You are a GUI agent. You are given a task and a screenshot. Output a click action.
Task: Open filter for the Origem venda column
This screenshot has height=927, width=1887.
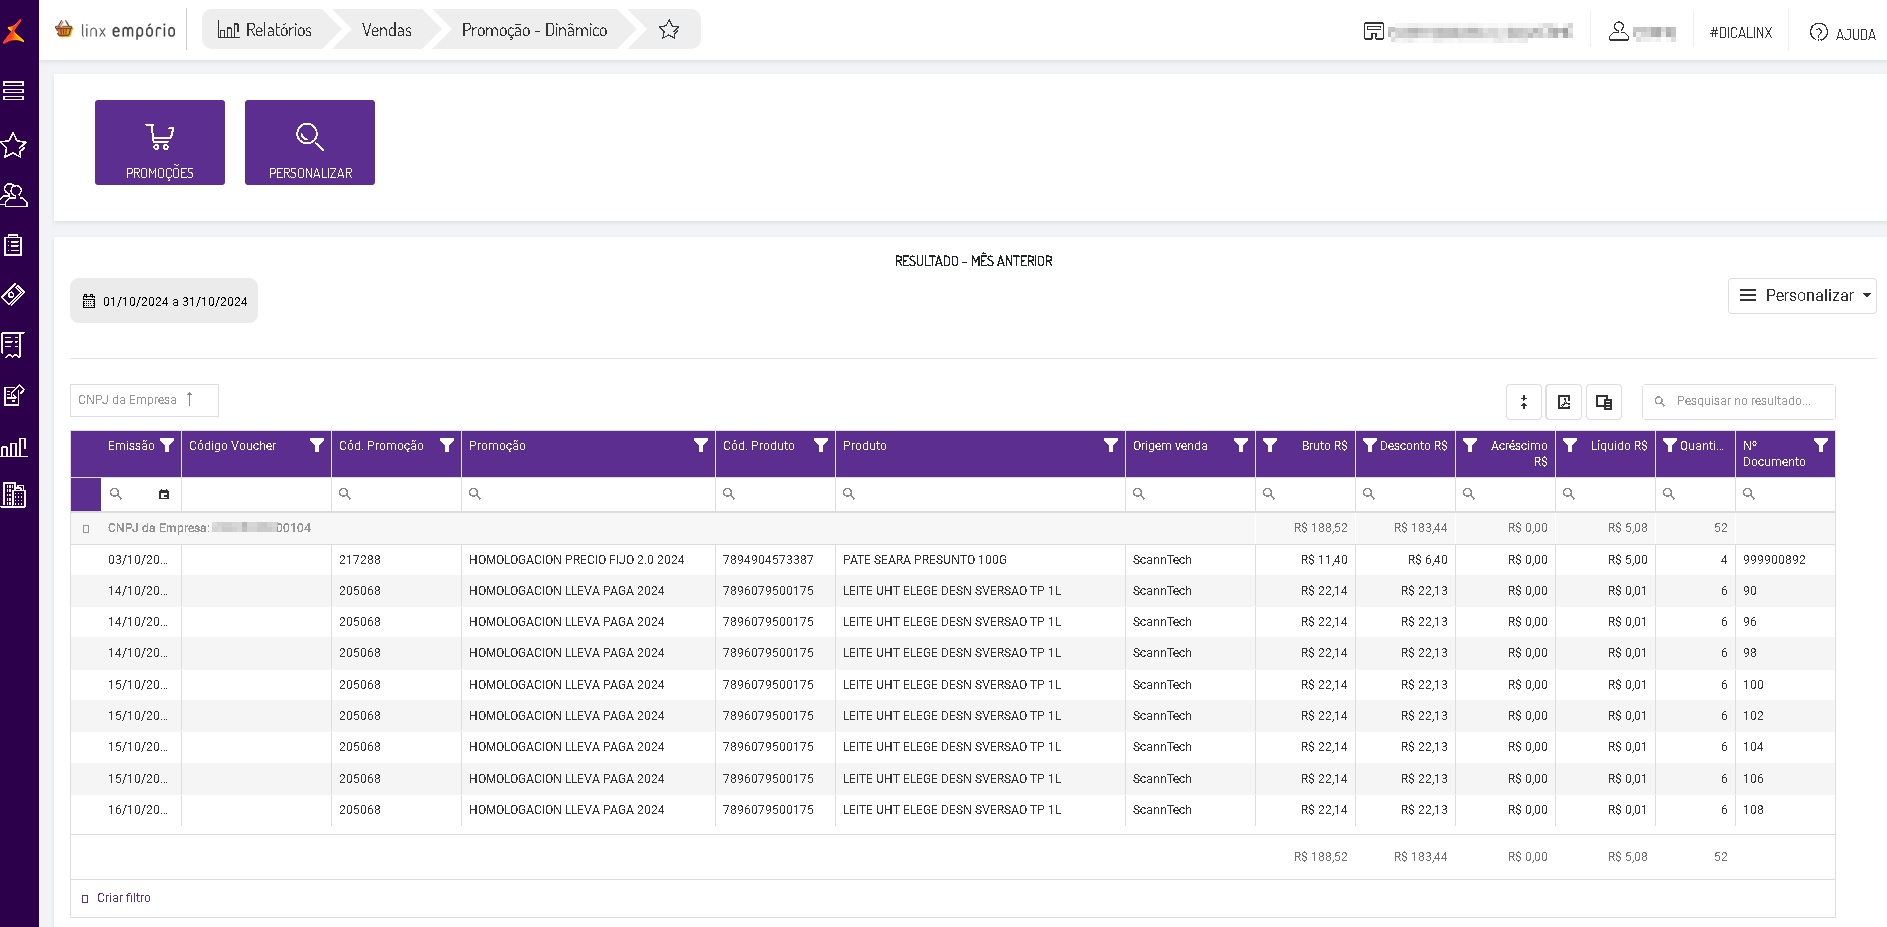(x=1240, y=446)
